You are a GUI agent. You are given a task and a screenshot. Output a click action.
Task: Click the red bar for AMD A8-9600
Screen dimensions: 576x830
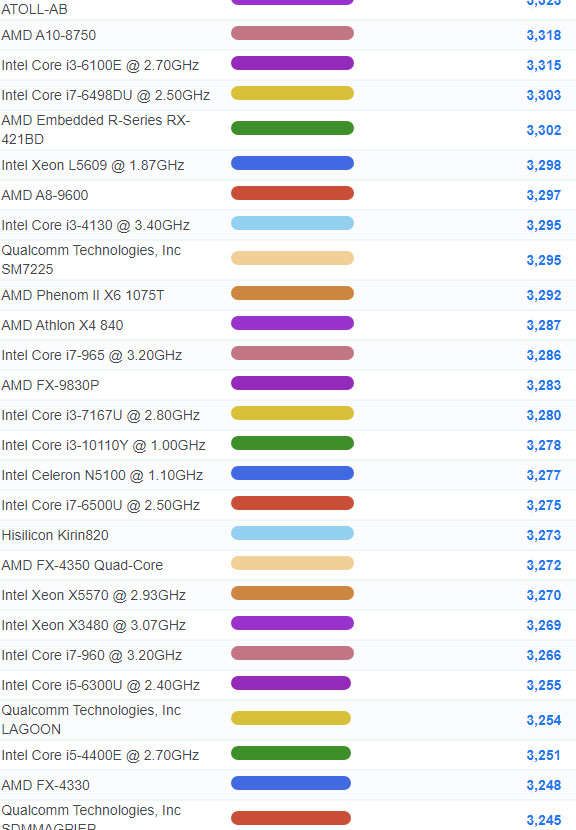point(292,193)
